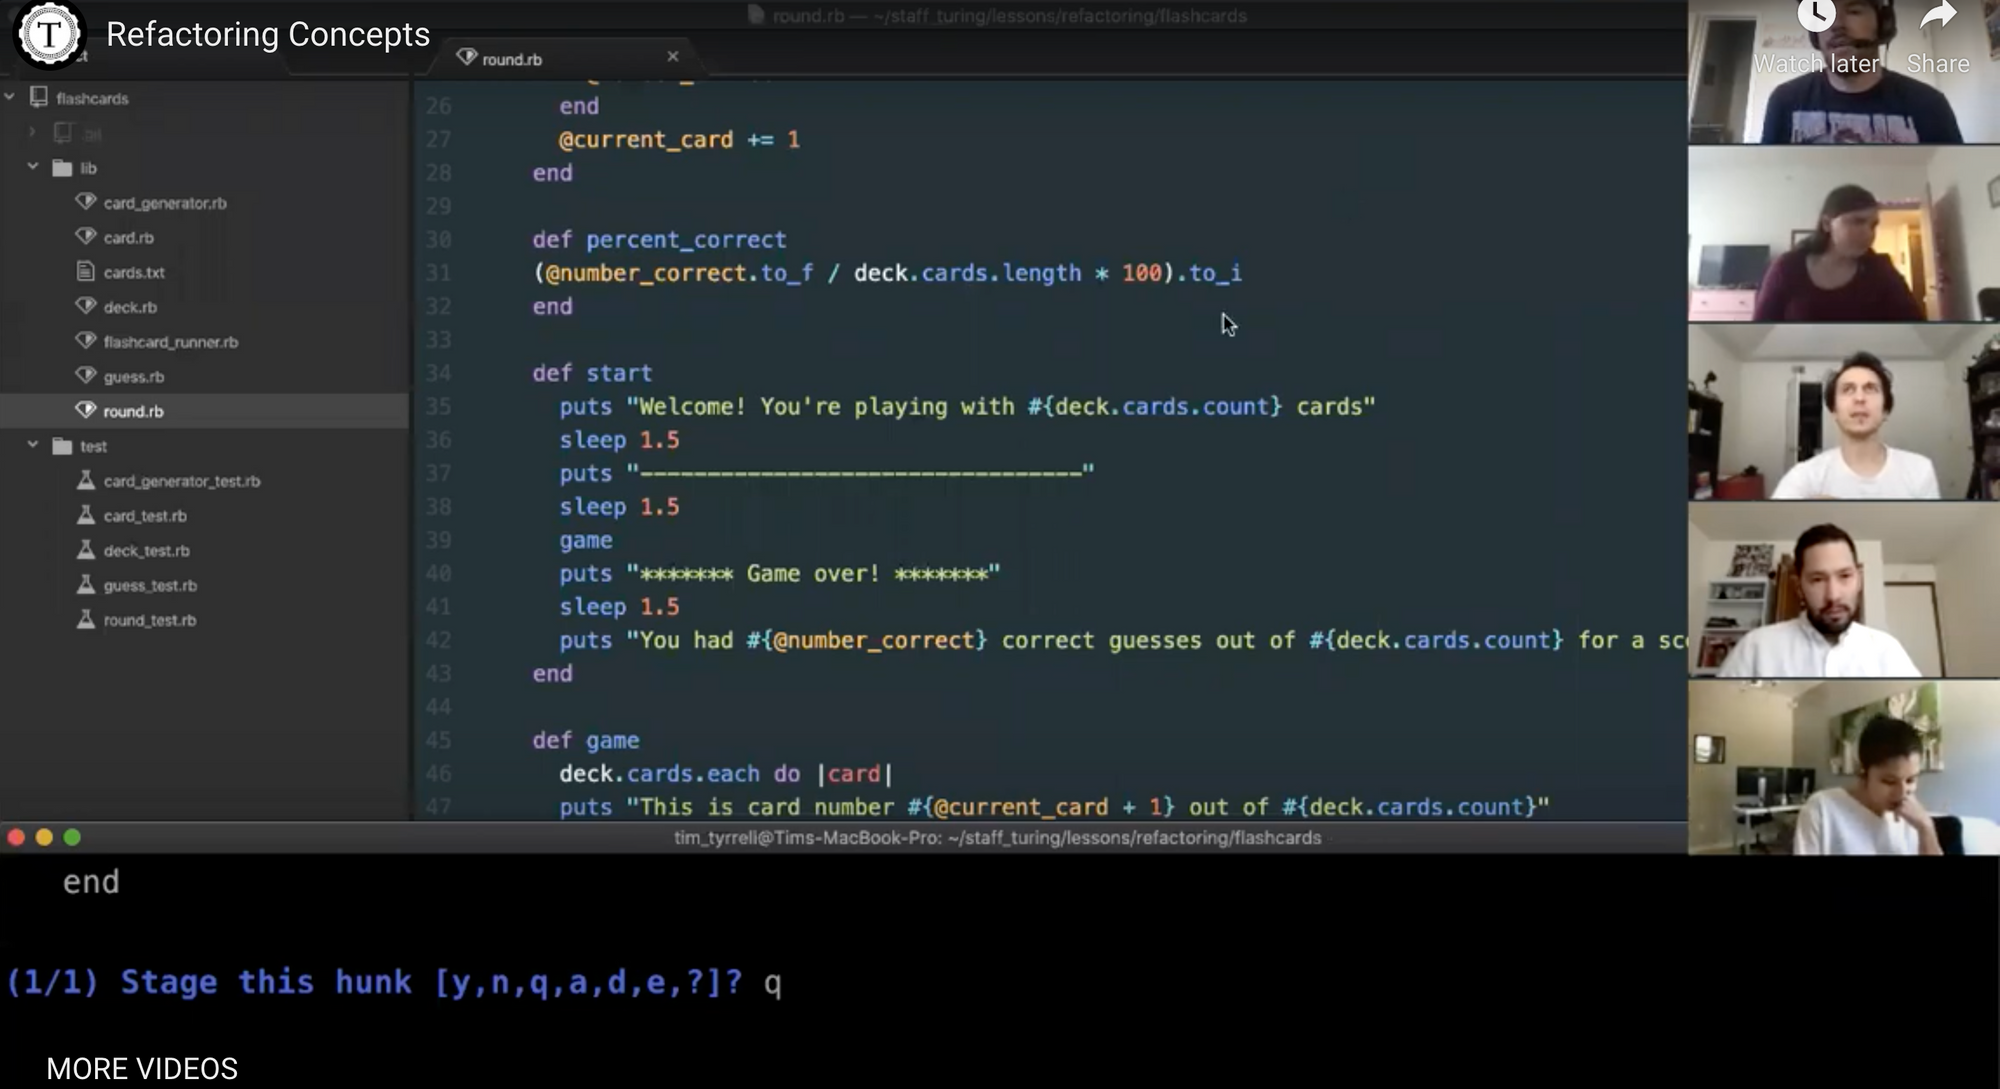
Task: Click the 'Game over!' puts line
Action: coord(780,574)
